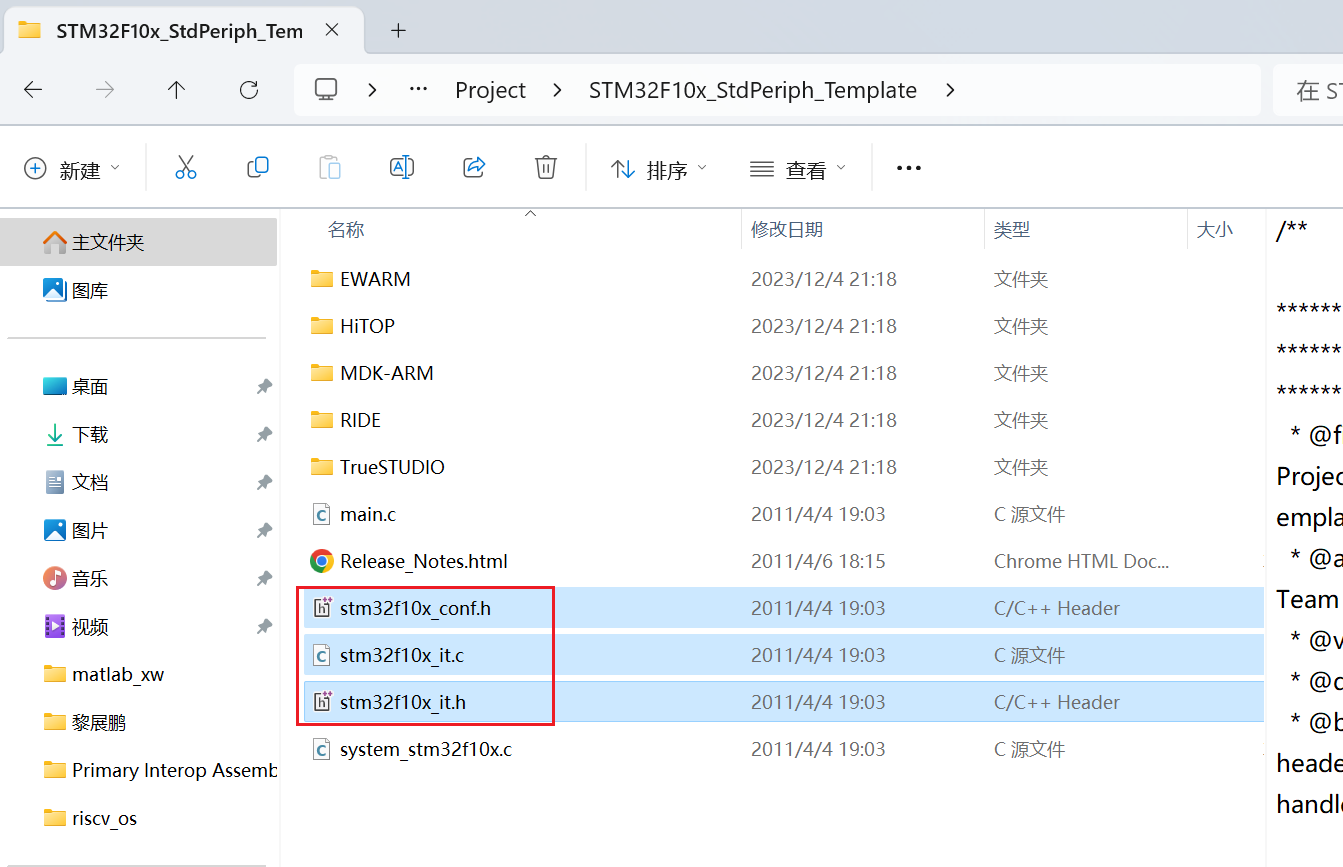Sort by 修改日期 column header
Image resolution: width=1343 pixels, height=867 pixels.
[x=787, y=230]
